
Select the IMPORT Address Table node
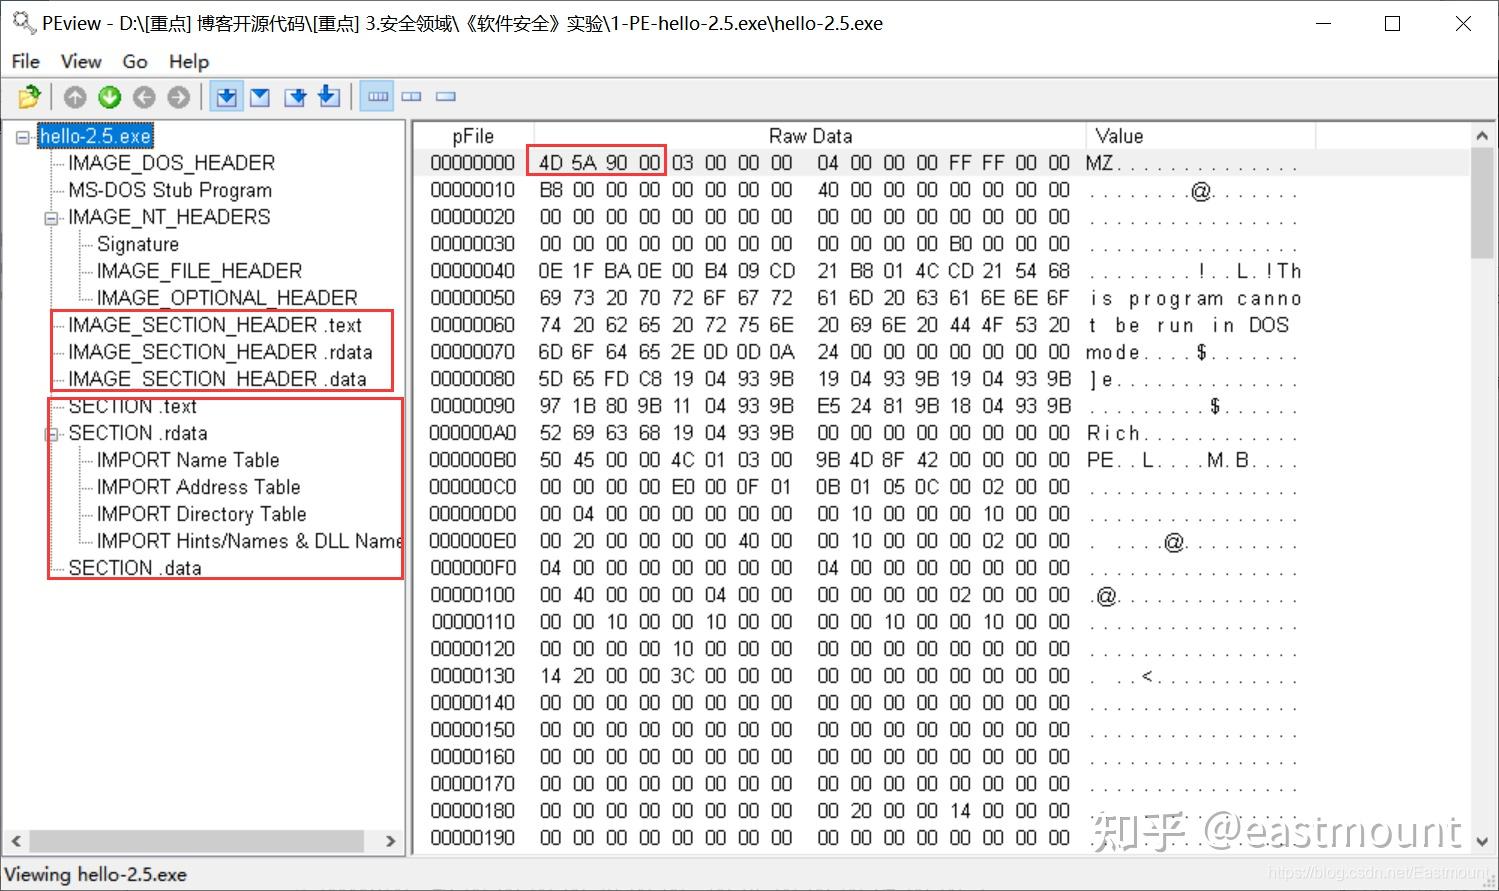tap(199, 487)
